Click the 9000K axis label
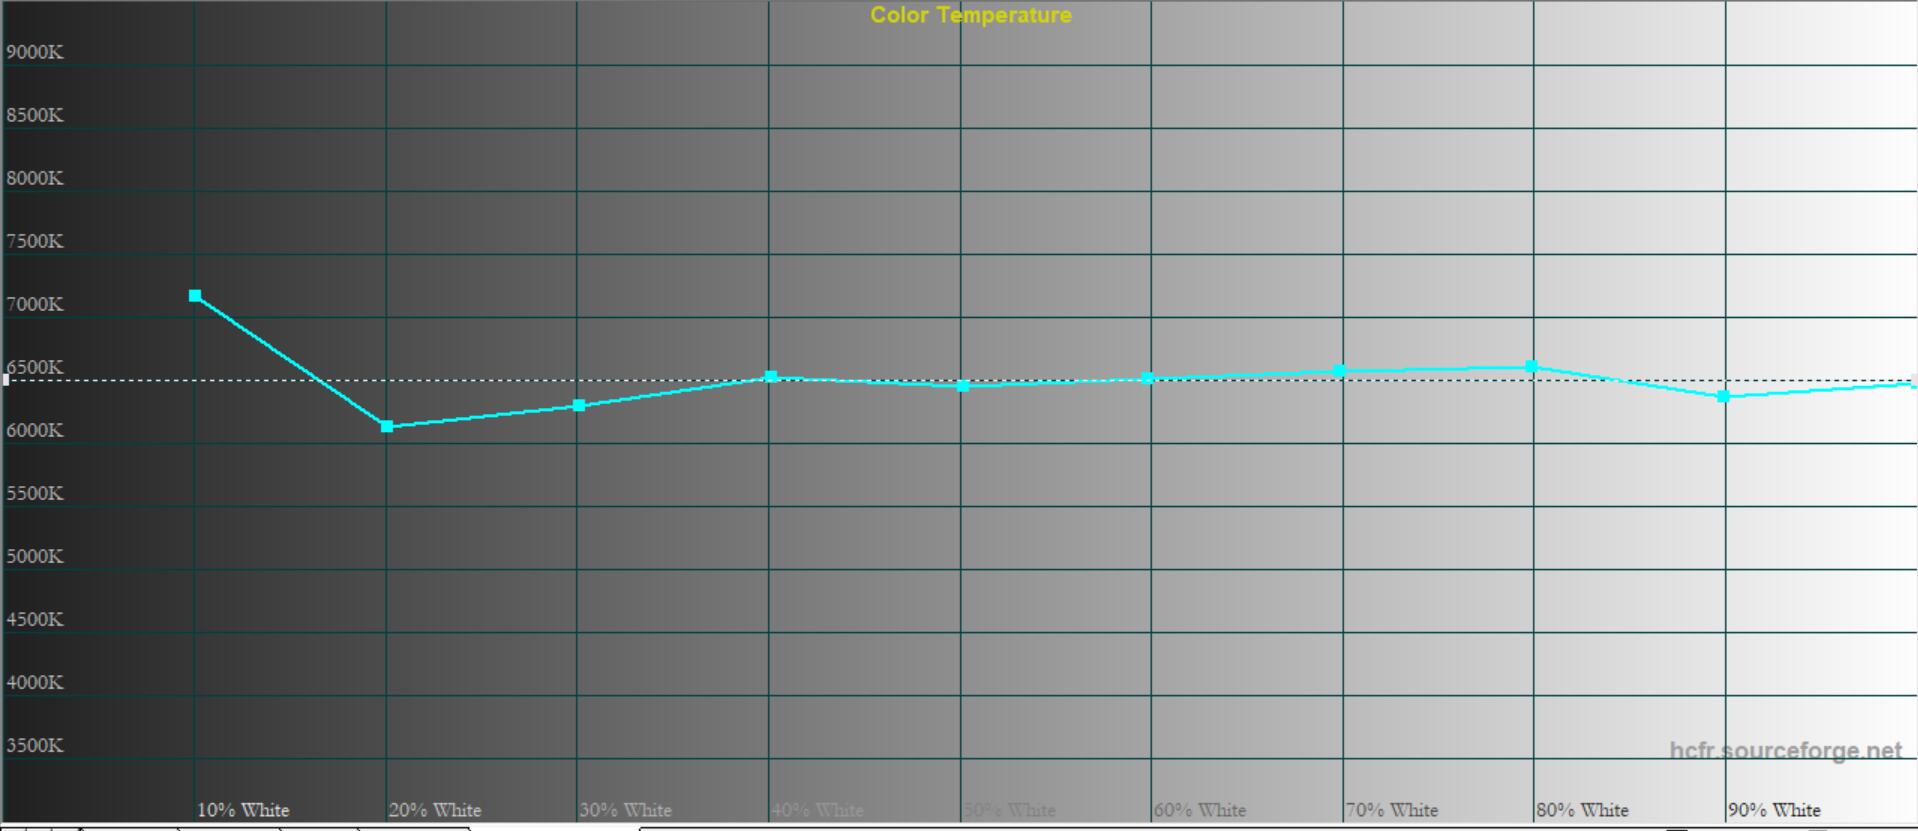Image resolution: width=1918 pixels, height=831 pixels. (x=35, y=52)
